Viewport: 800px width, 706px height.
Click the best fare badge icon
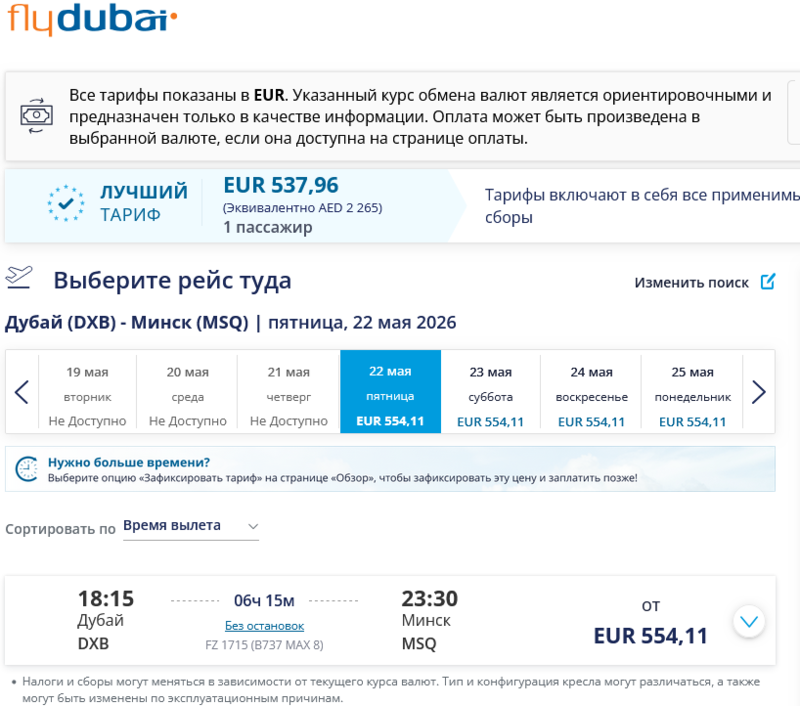[x=65, y=203]
